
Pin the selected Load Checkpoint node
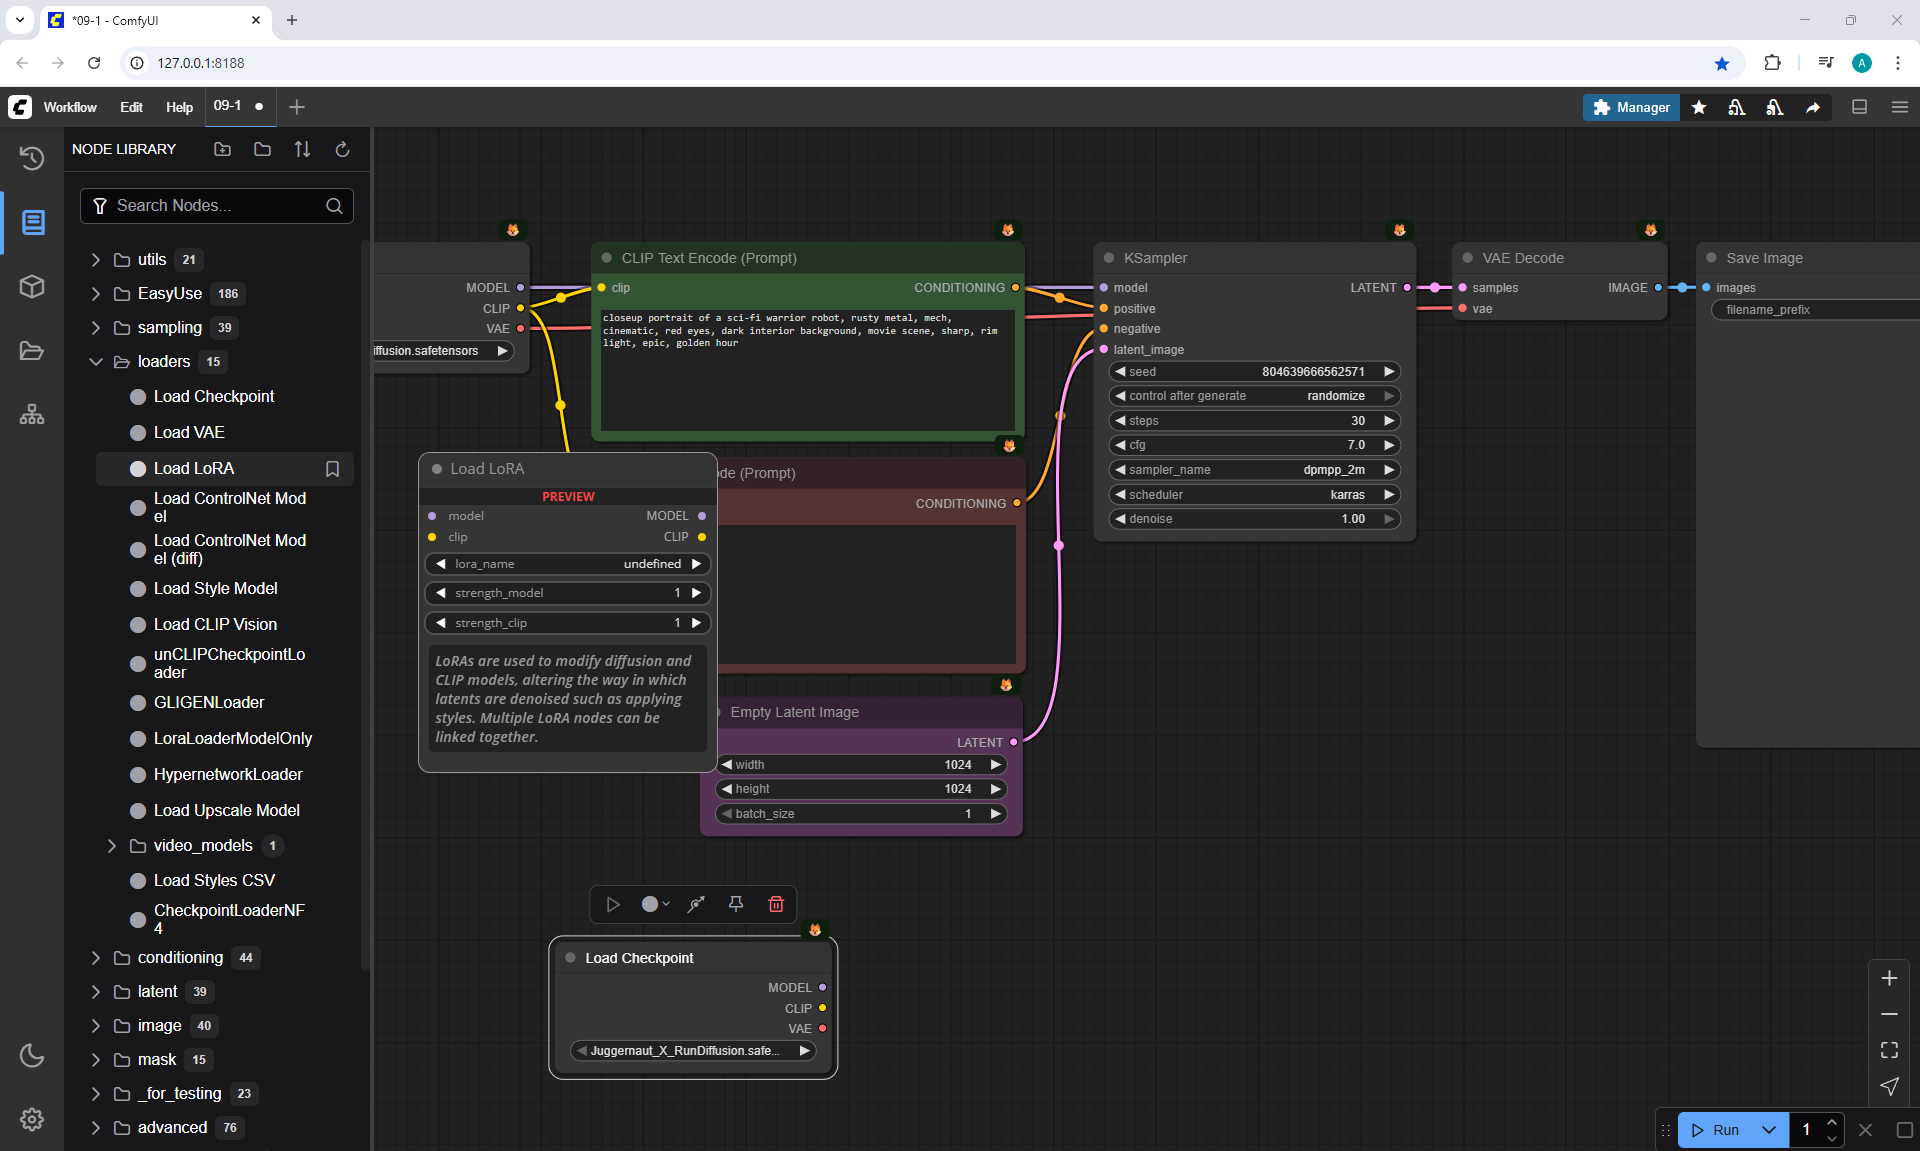point(736,904)
